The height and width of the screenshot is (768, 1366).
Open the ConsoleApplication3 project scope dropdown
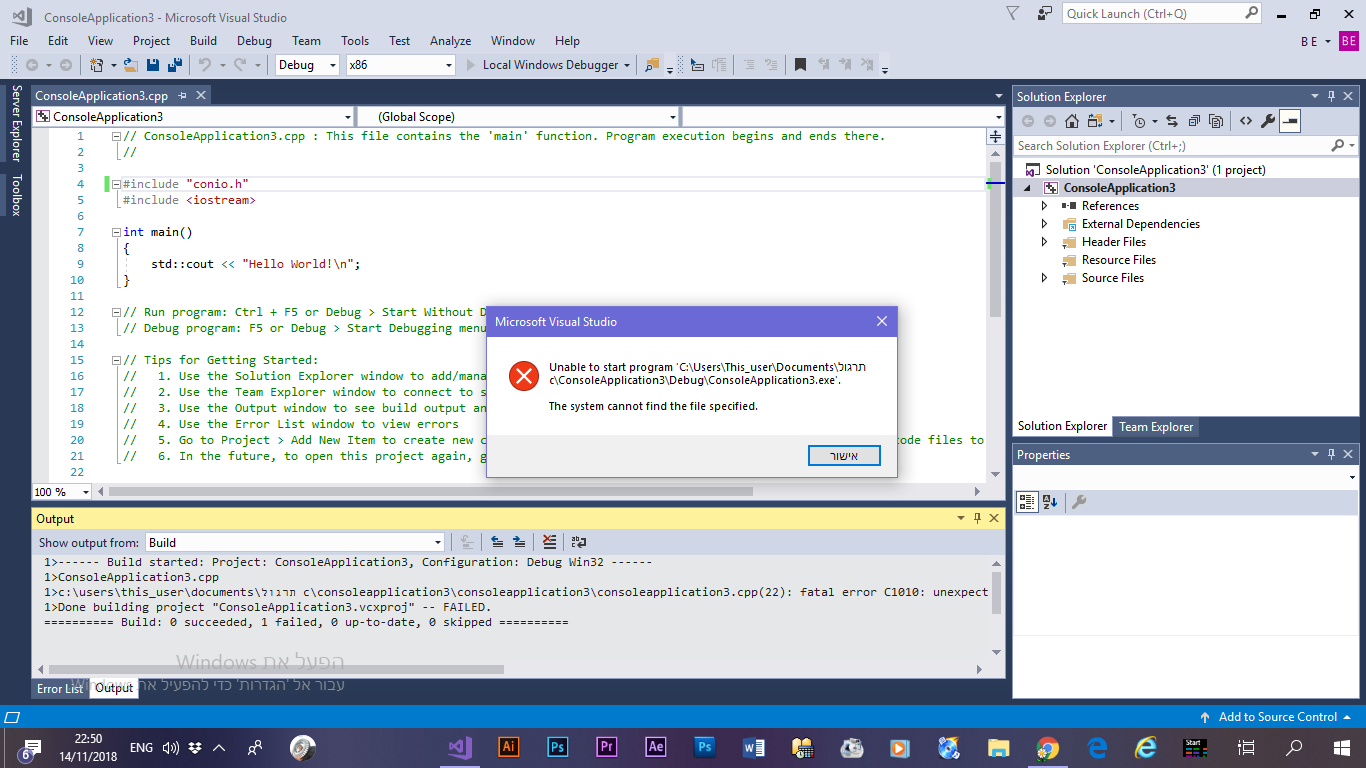[x=193, y=117]
